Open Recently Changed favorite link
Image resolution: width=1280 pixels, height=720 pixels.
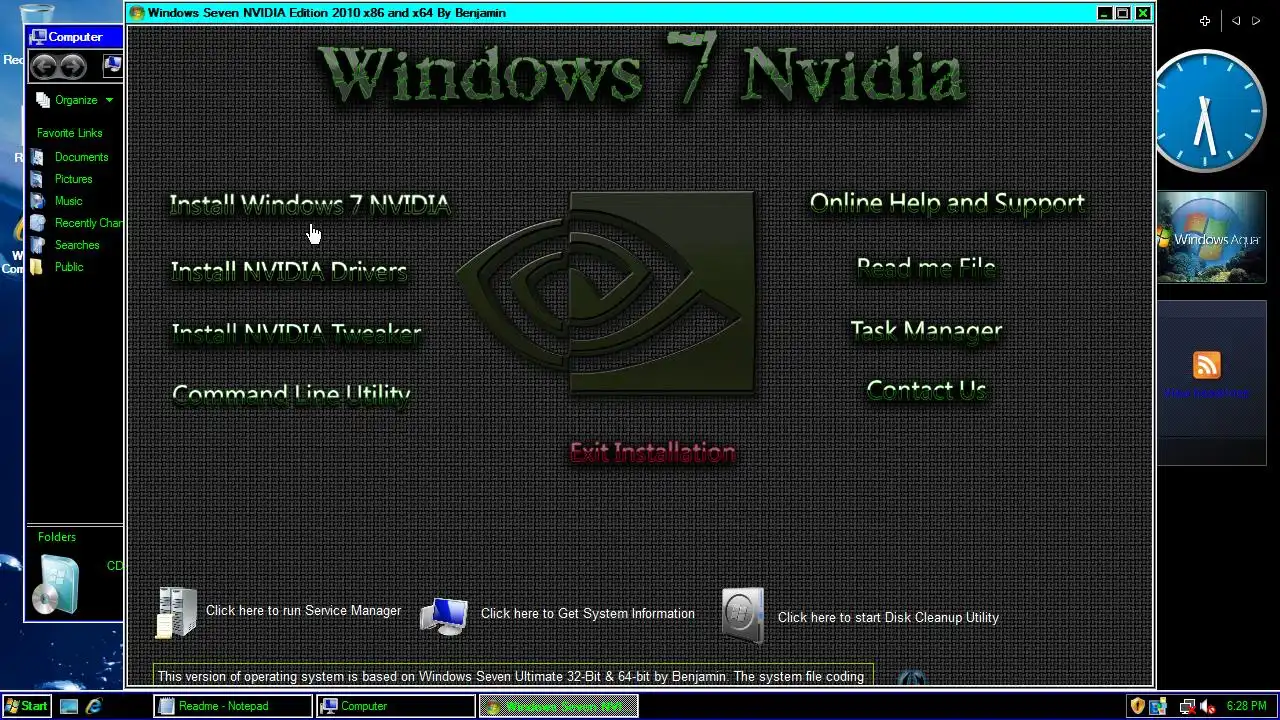[88, 223]
